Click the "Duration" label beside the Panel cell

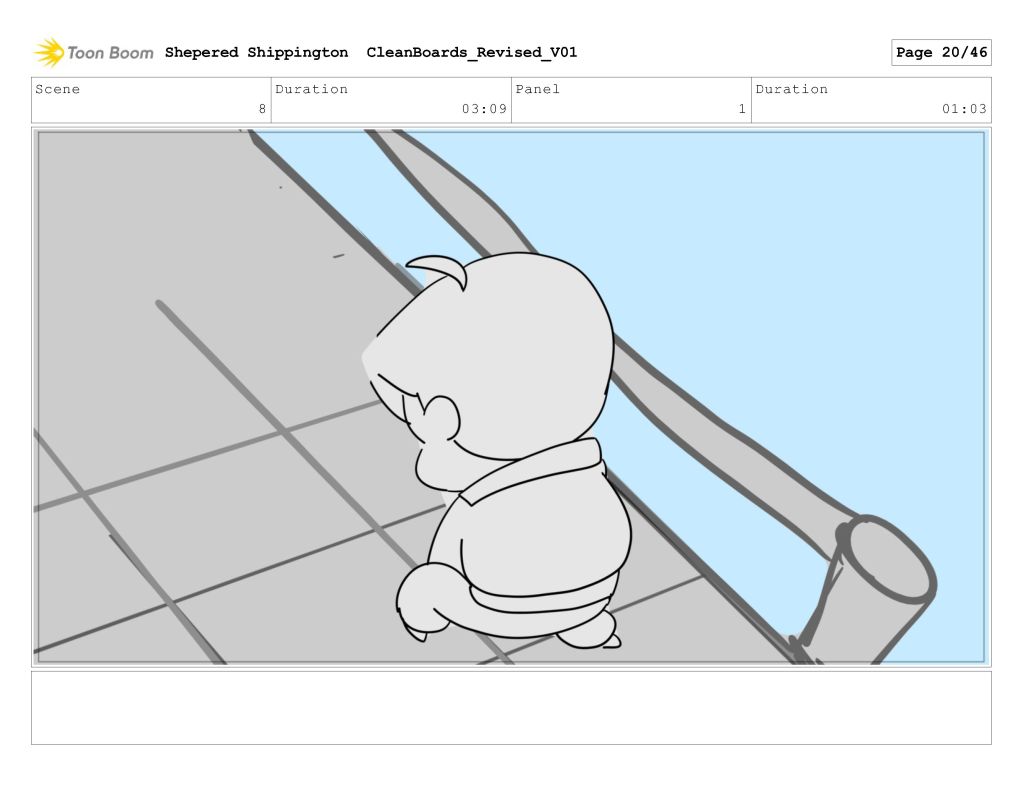791,89
